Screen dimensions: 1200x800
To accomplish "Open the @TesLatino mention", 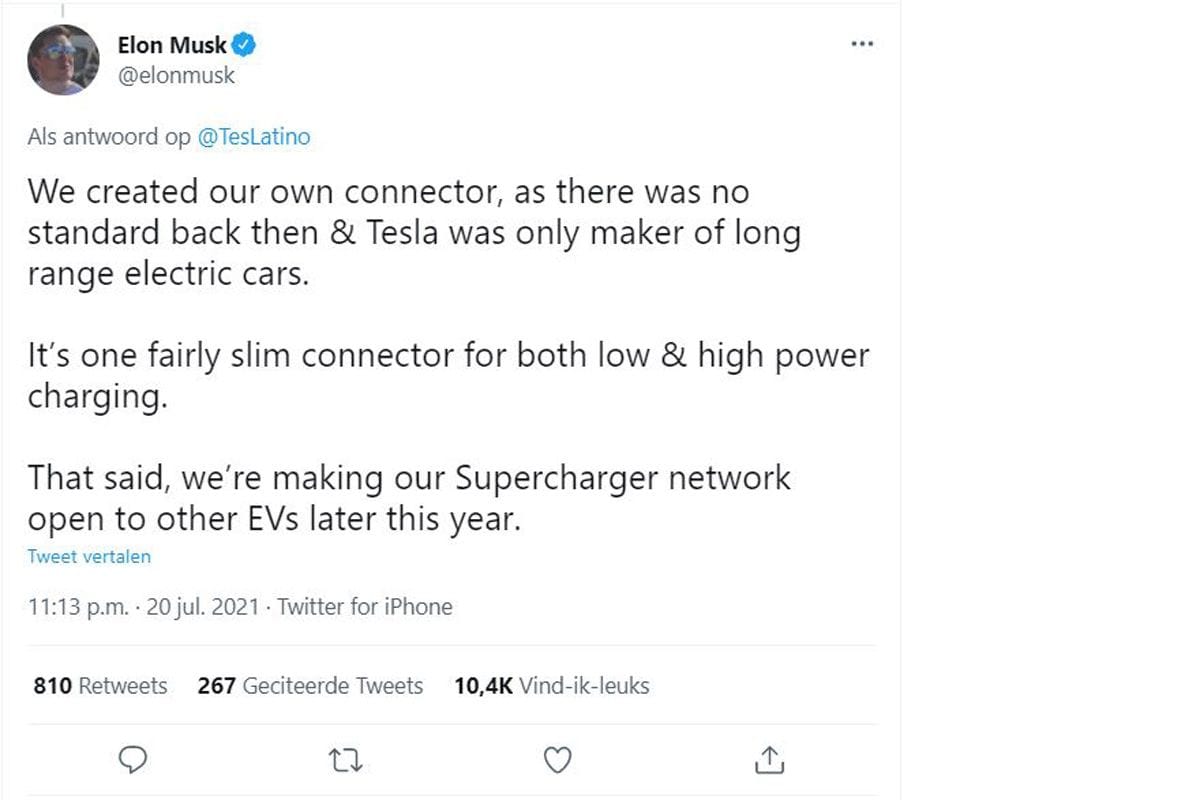I will tap(254, 136).
